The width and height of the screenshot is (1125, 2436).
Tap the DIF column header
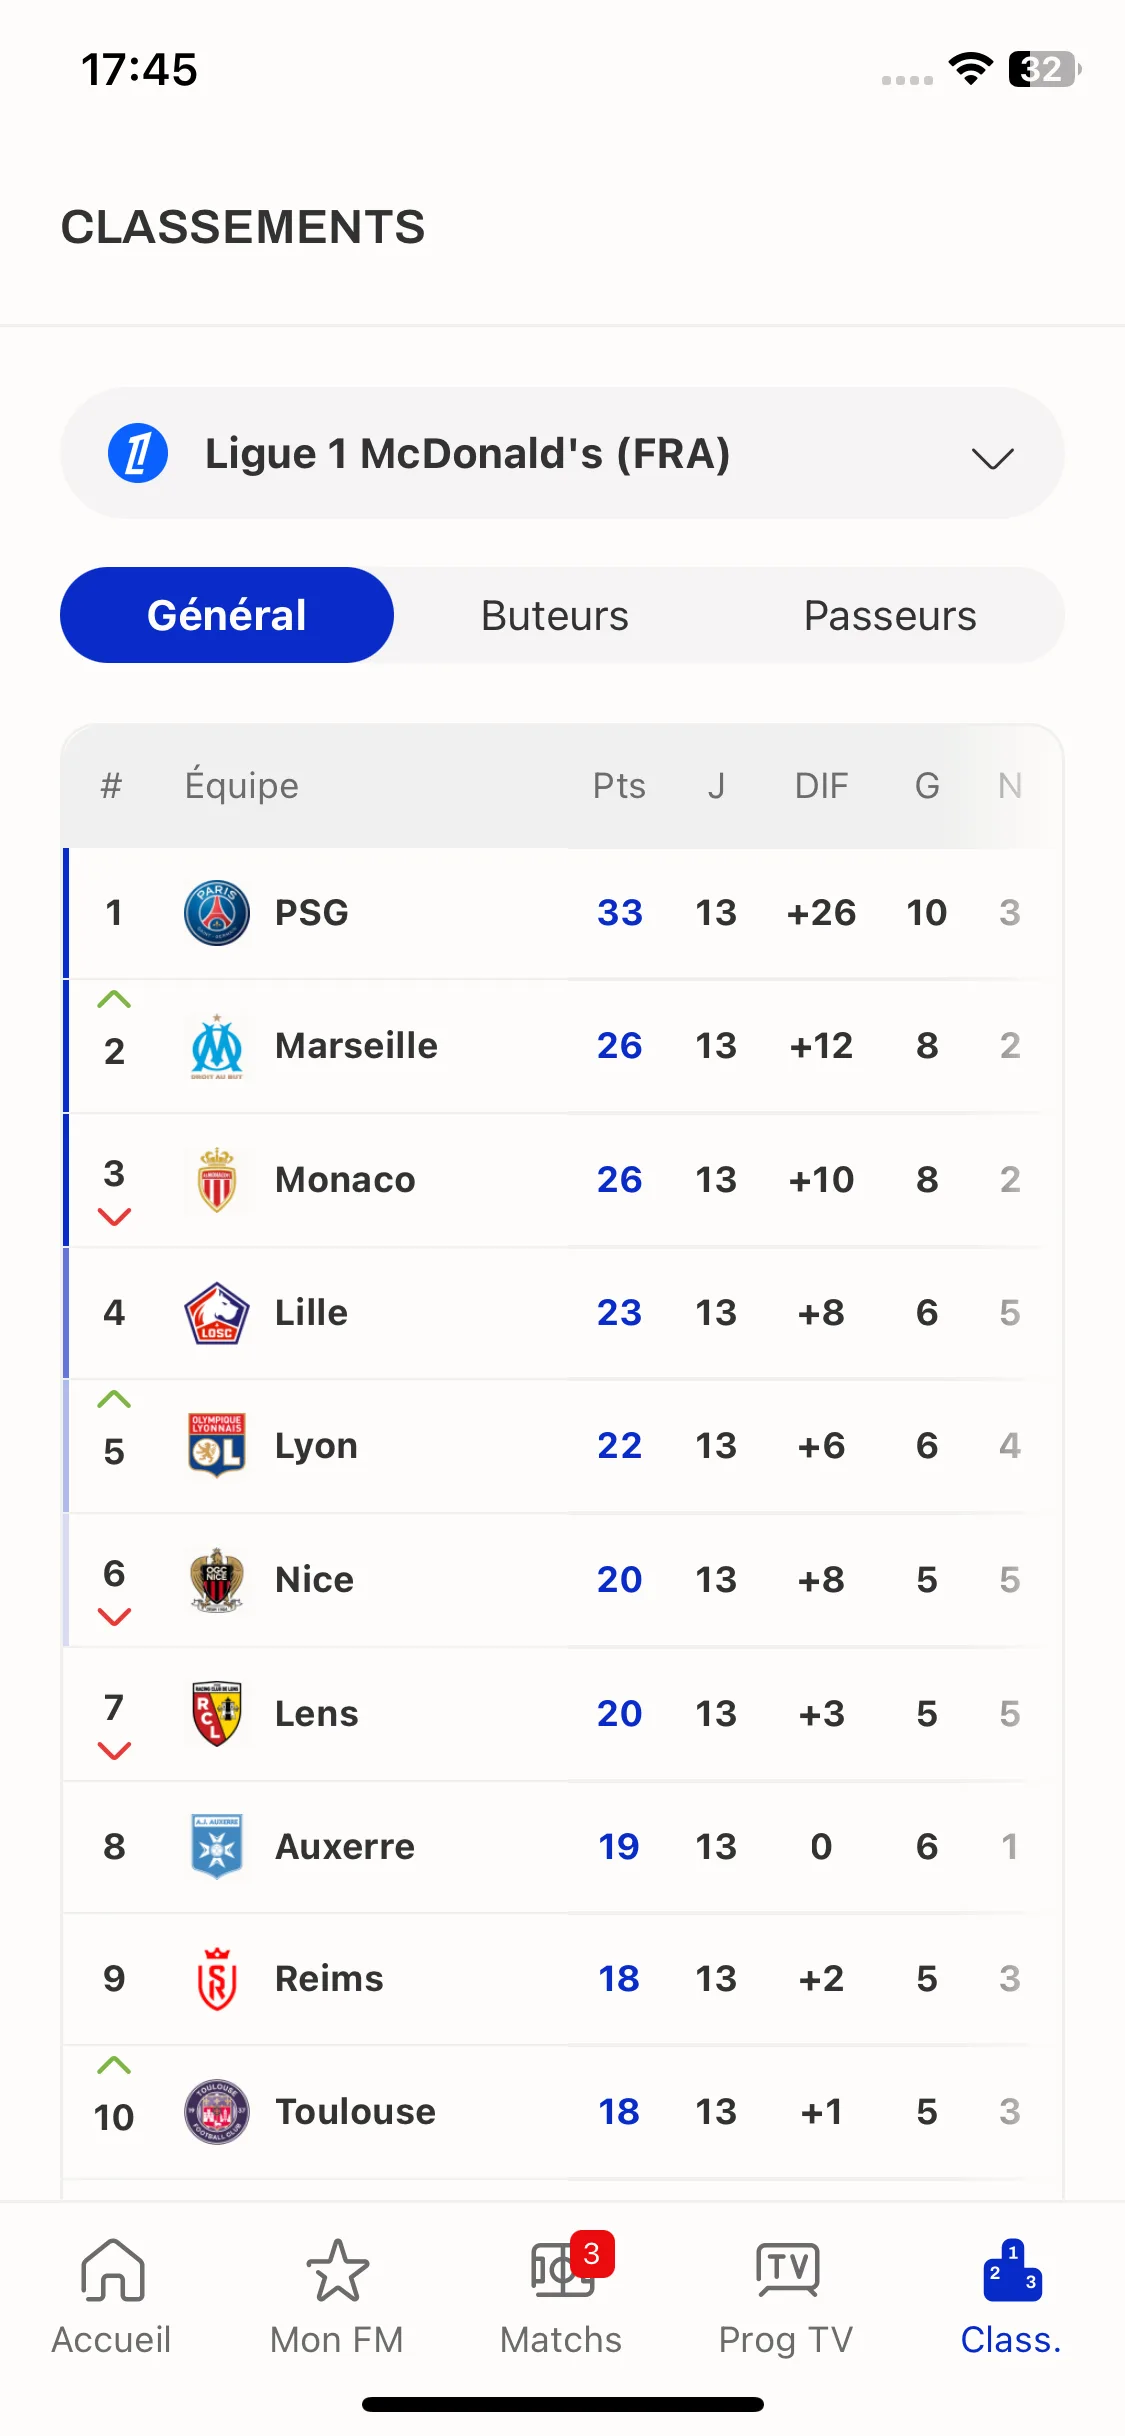(821, 786)
